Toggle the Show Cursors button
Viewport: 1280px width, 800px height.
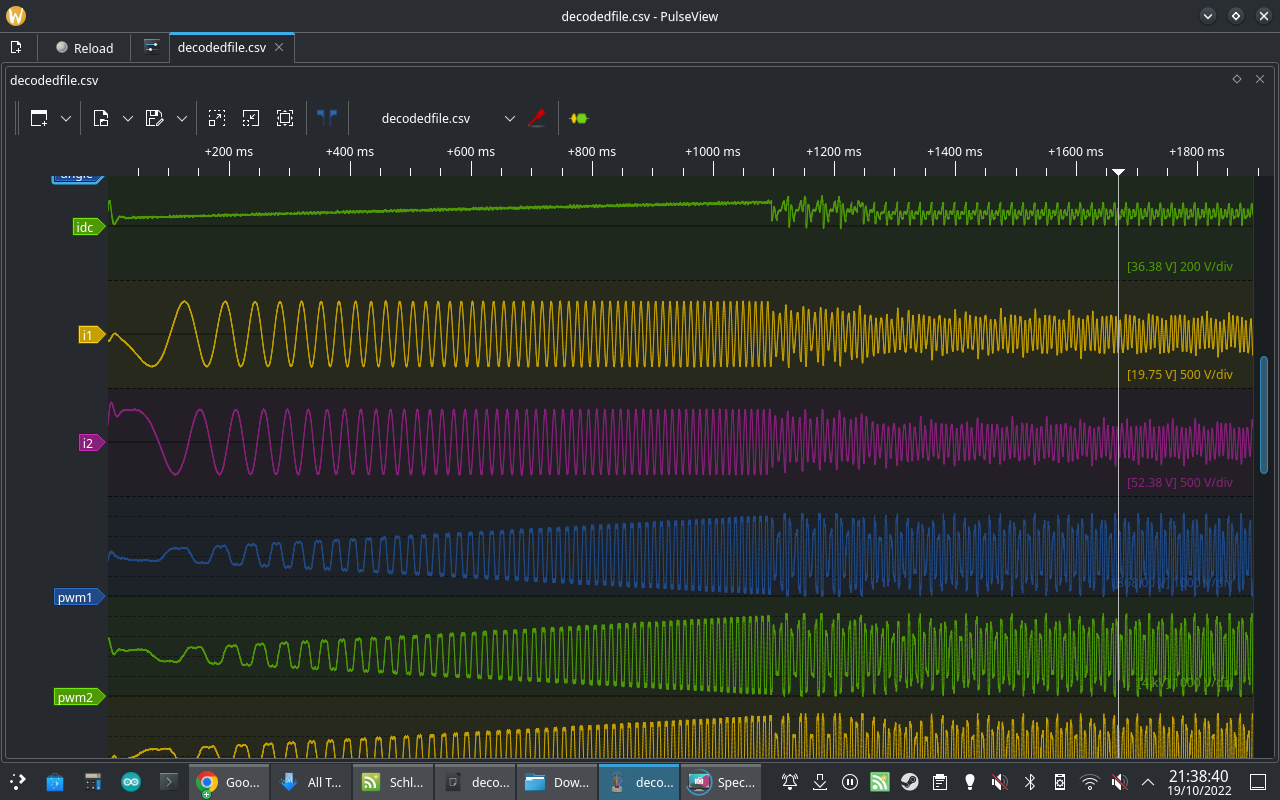coord(327,118)
